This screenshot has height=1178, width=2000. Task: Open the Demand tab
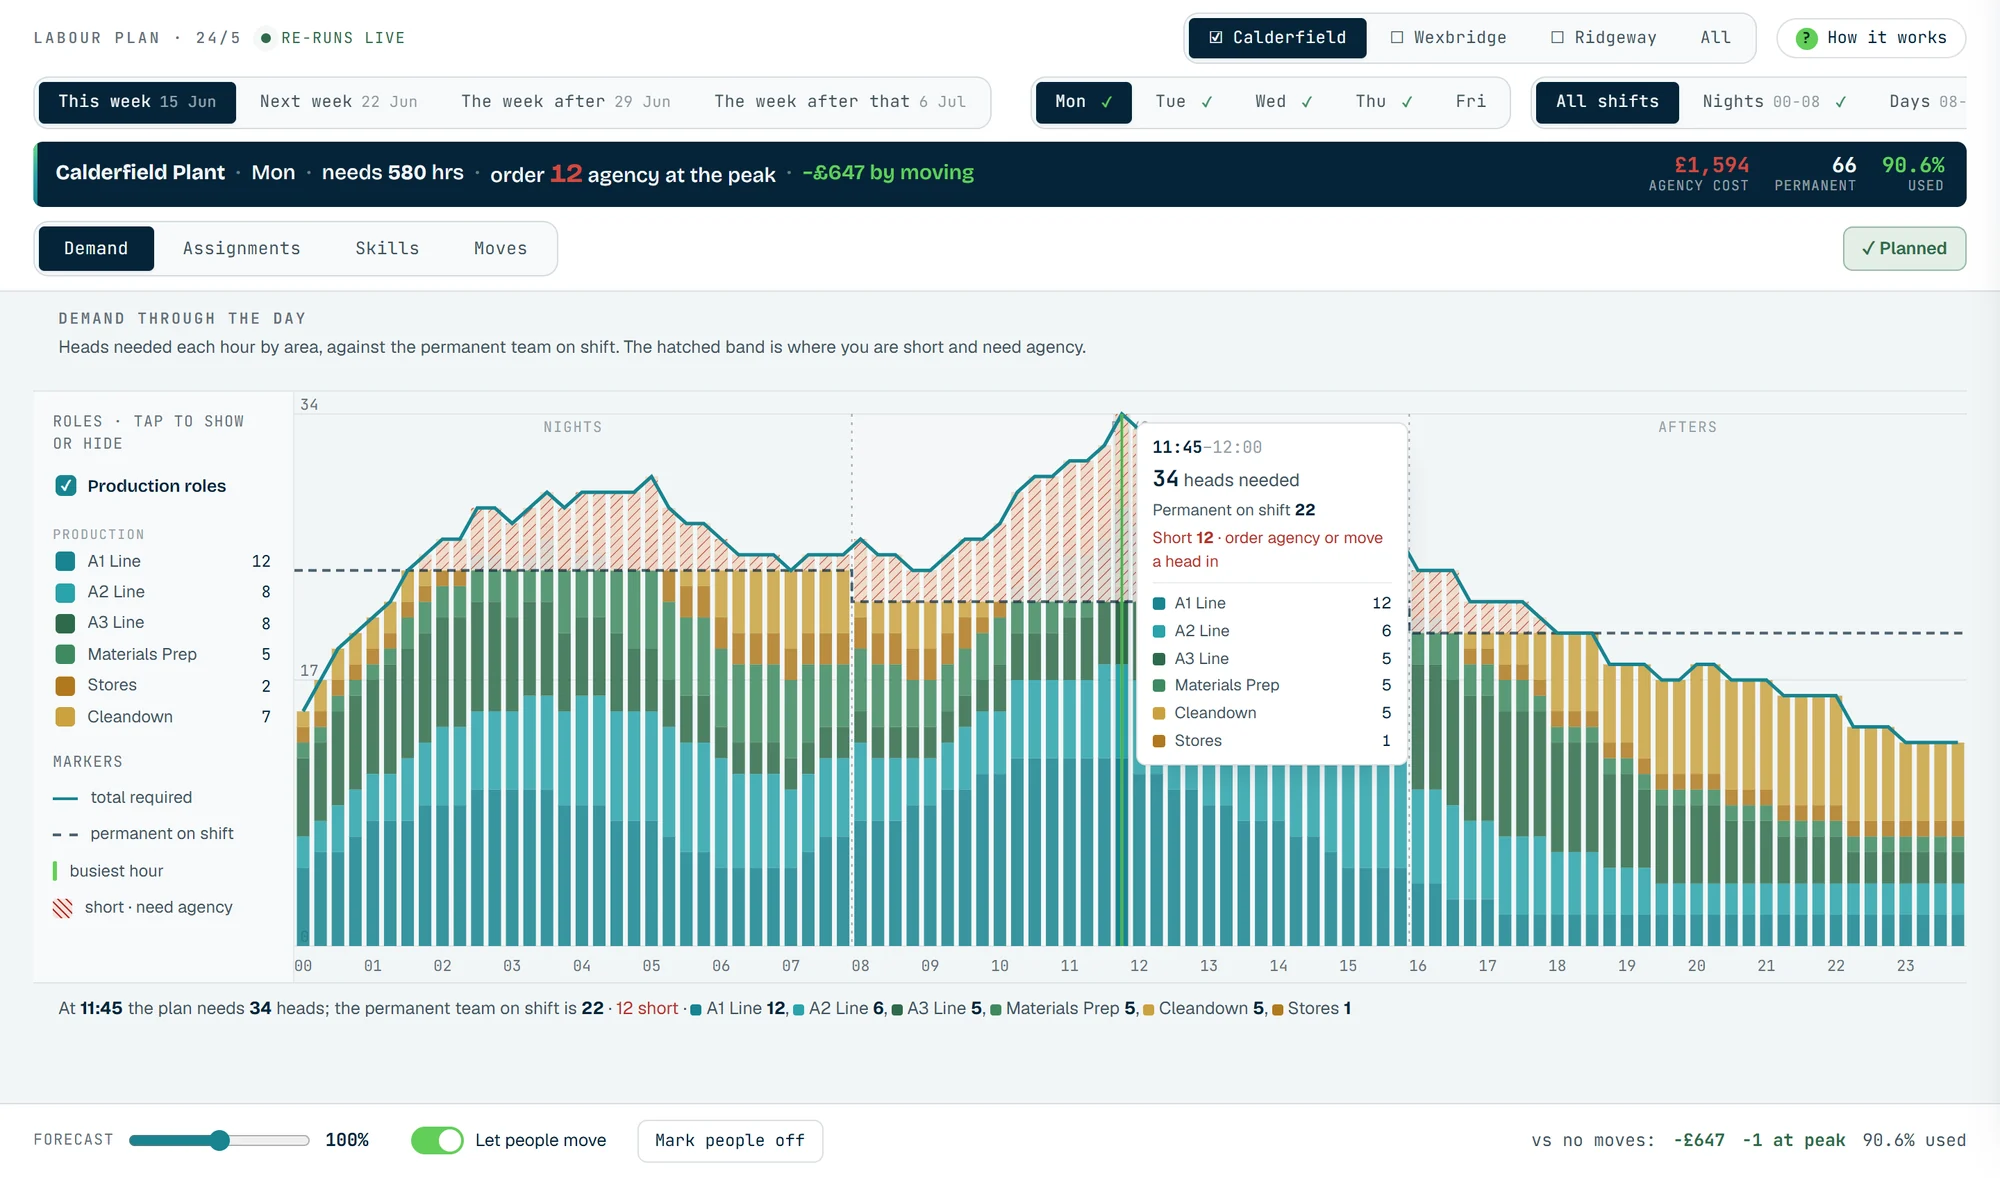(x=96, y=249)
